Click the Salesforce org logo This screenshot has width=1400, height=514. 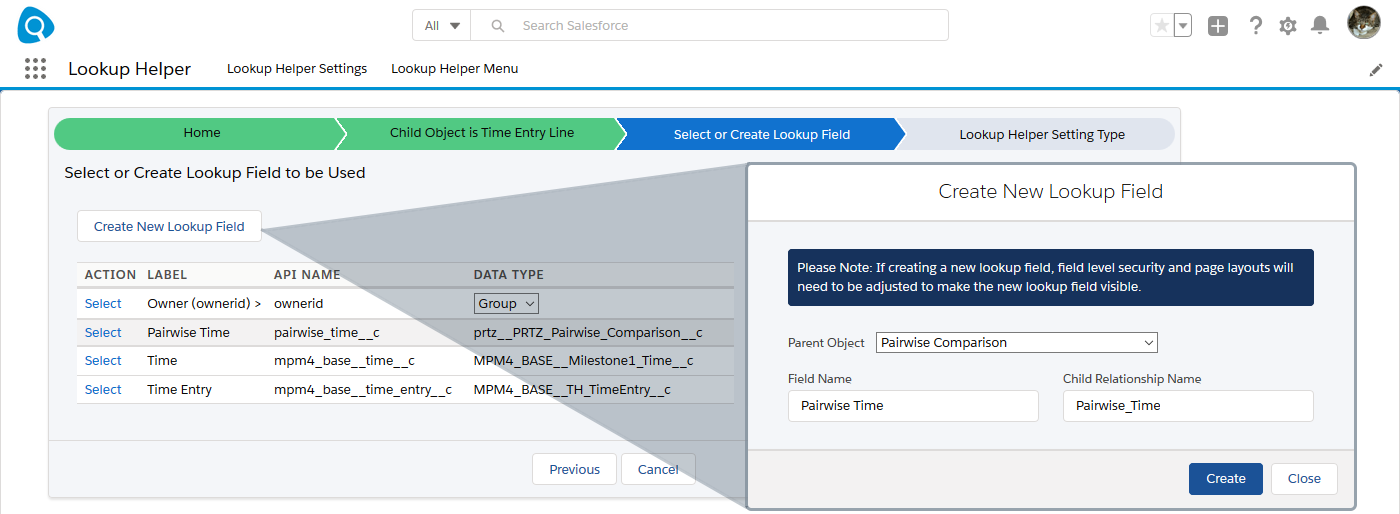(x=36, y=25)
